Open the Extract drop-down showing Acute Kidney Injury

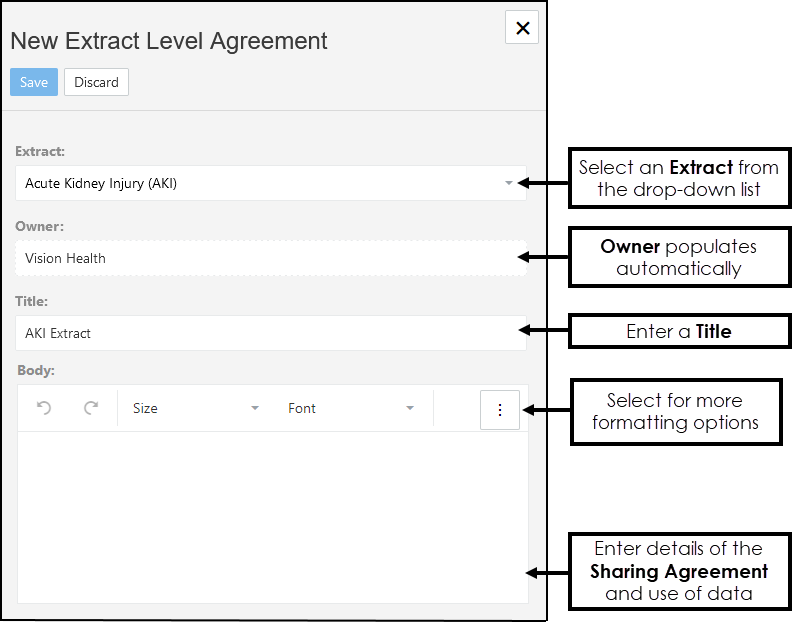[260, 183]
